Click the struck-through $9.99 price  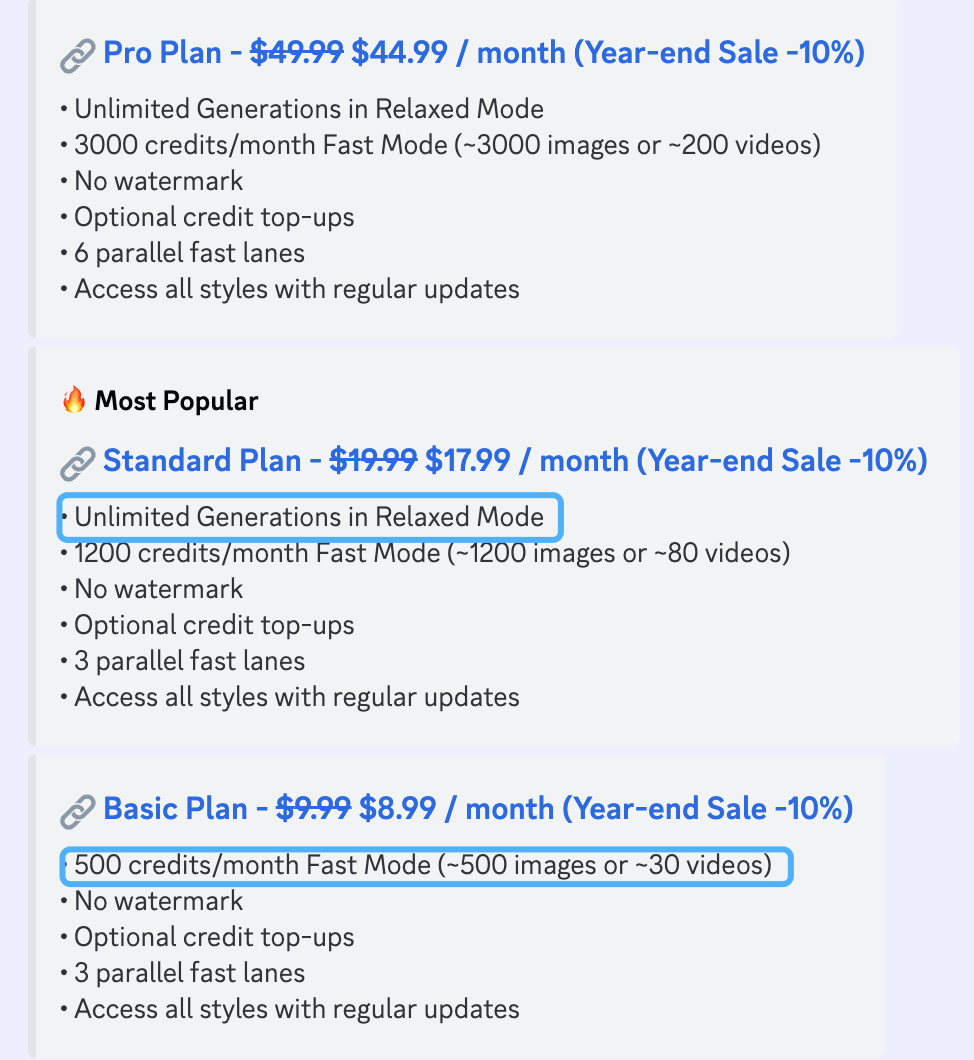point(314,809)
